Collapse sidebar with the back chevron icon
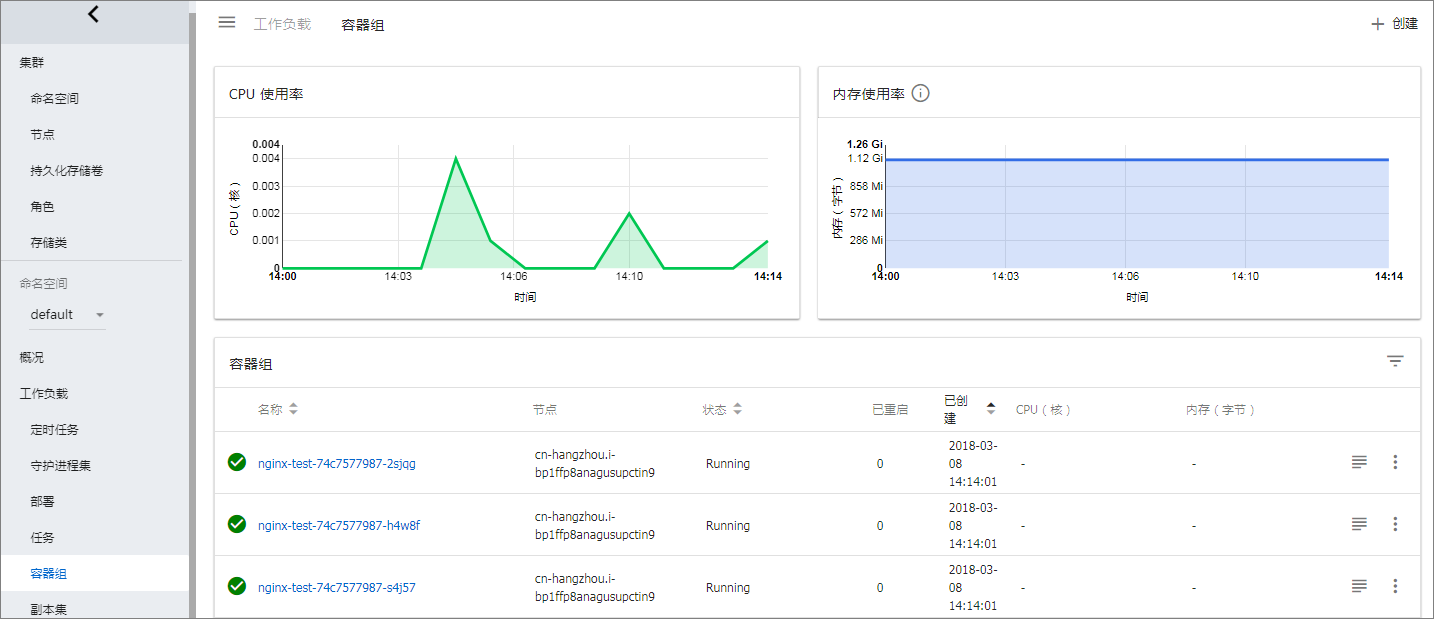1434x619 pixels. click(x=93, y=14)
